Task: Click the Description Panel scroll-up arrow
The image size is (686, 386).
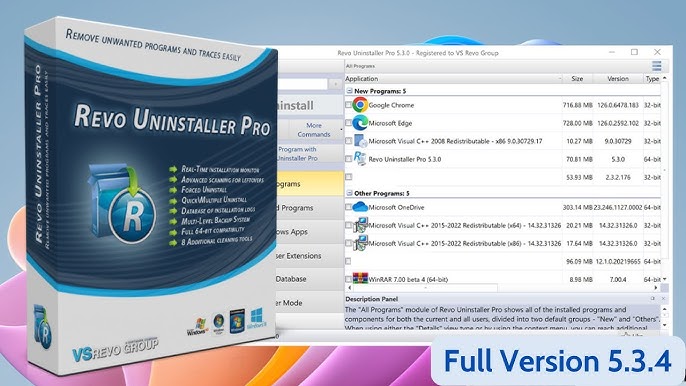Action: [x=665, y=309]
